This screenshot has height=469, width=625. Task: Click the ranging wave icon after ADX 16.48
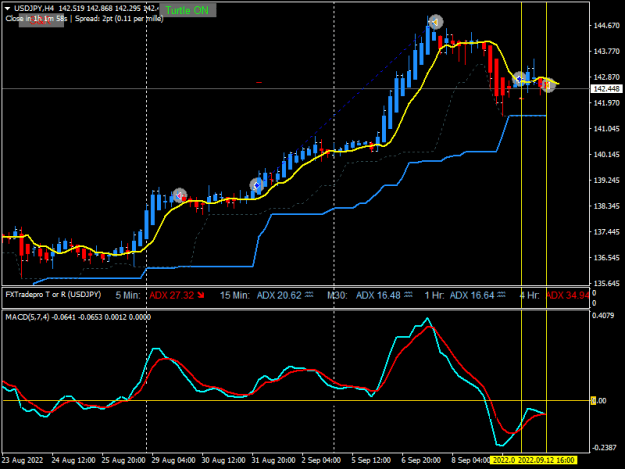pos(408,295)
